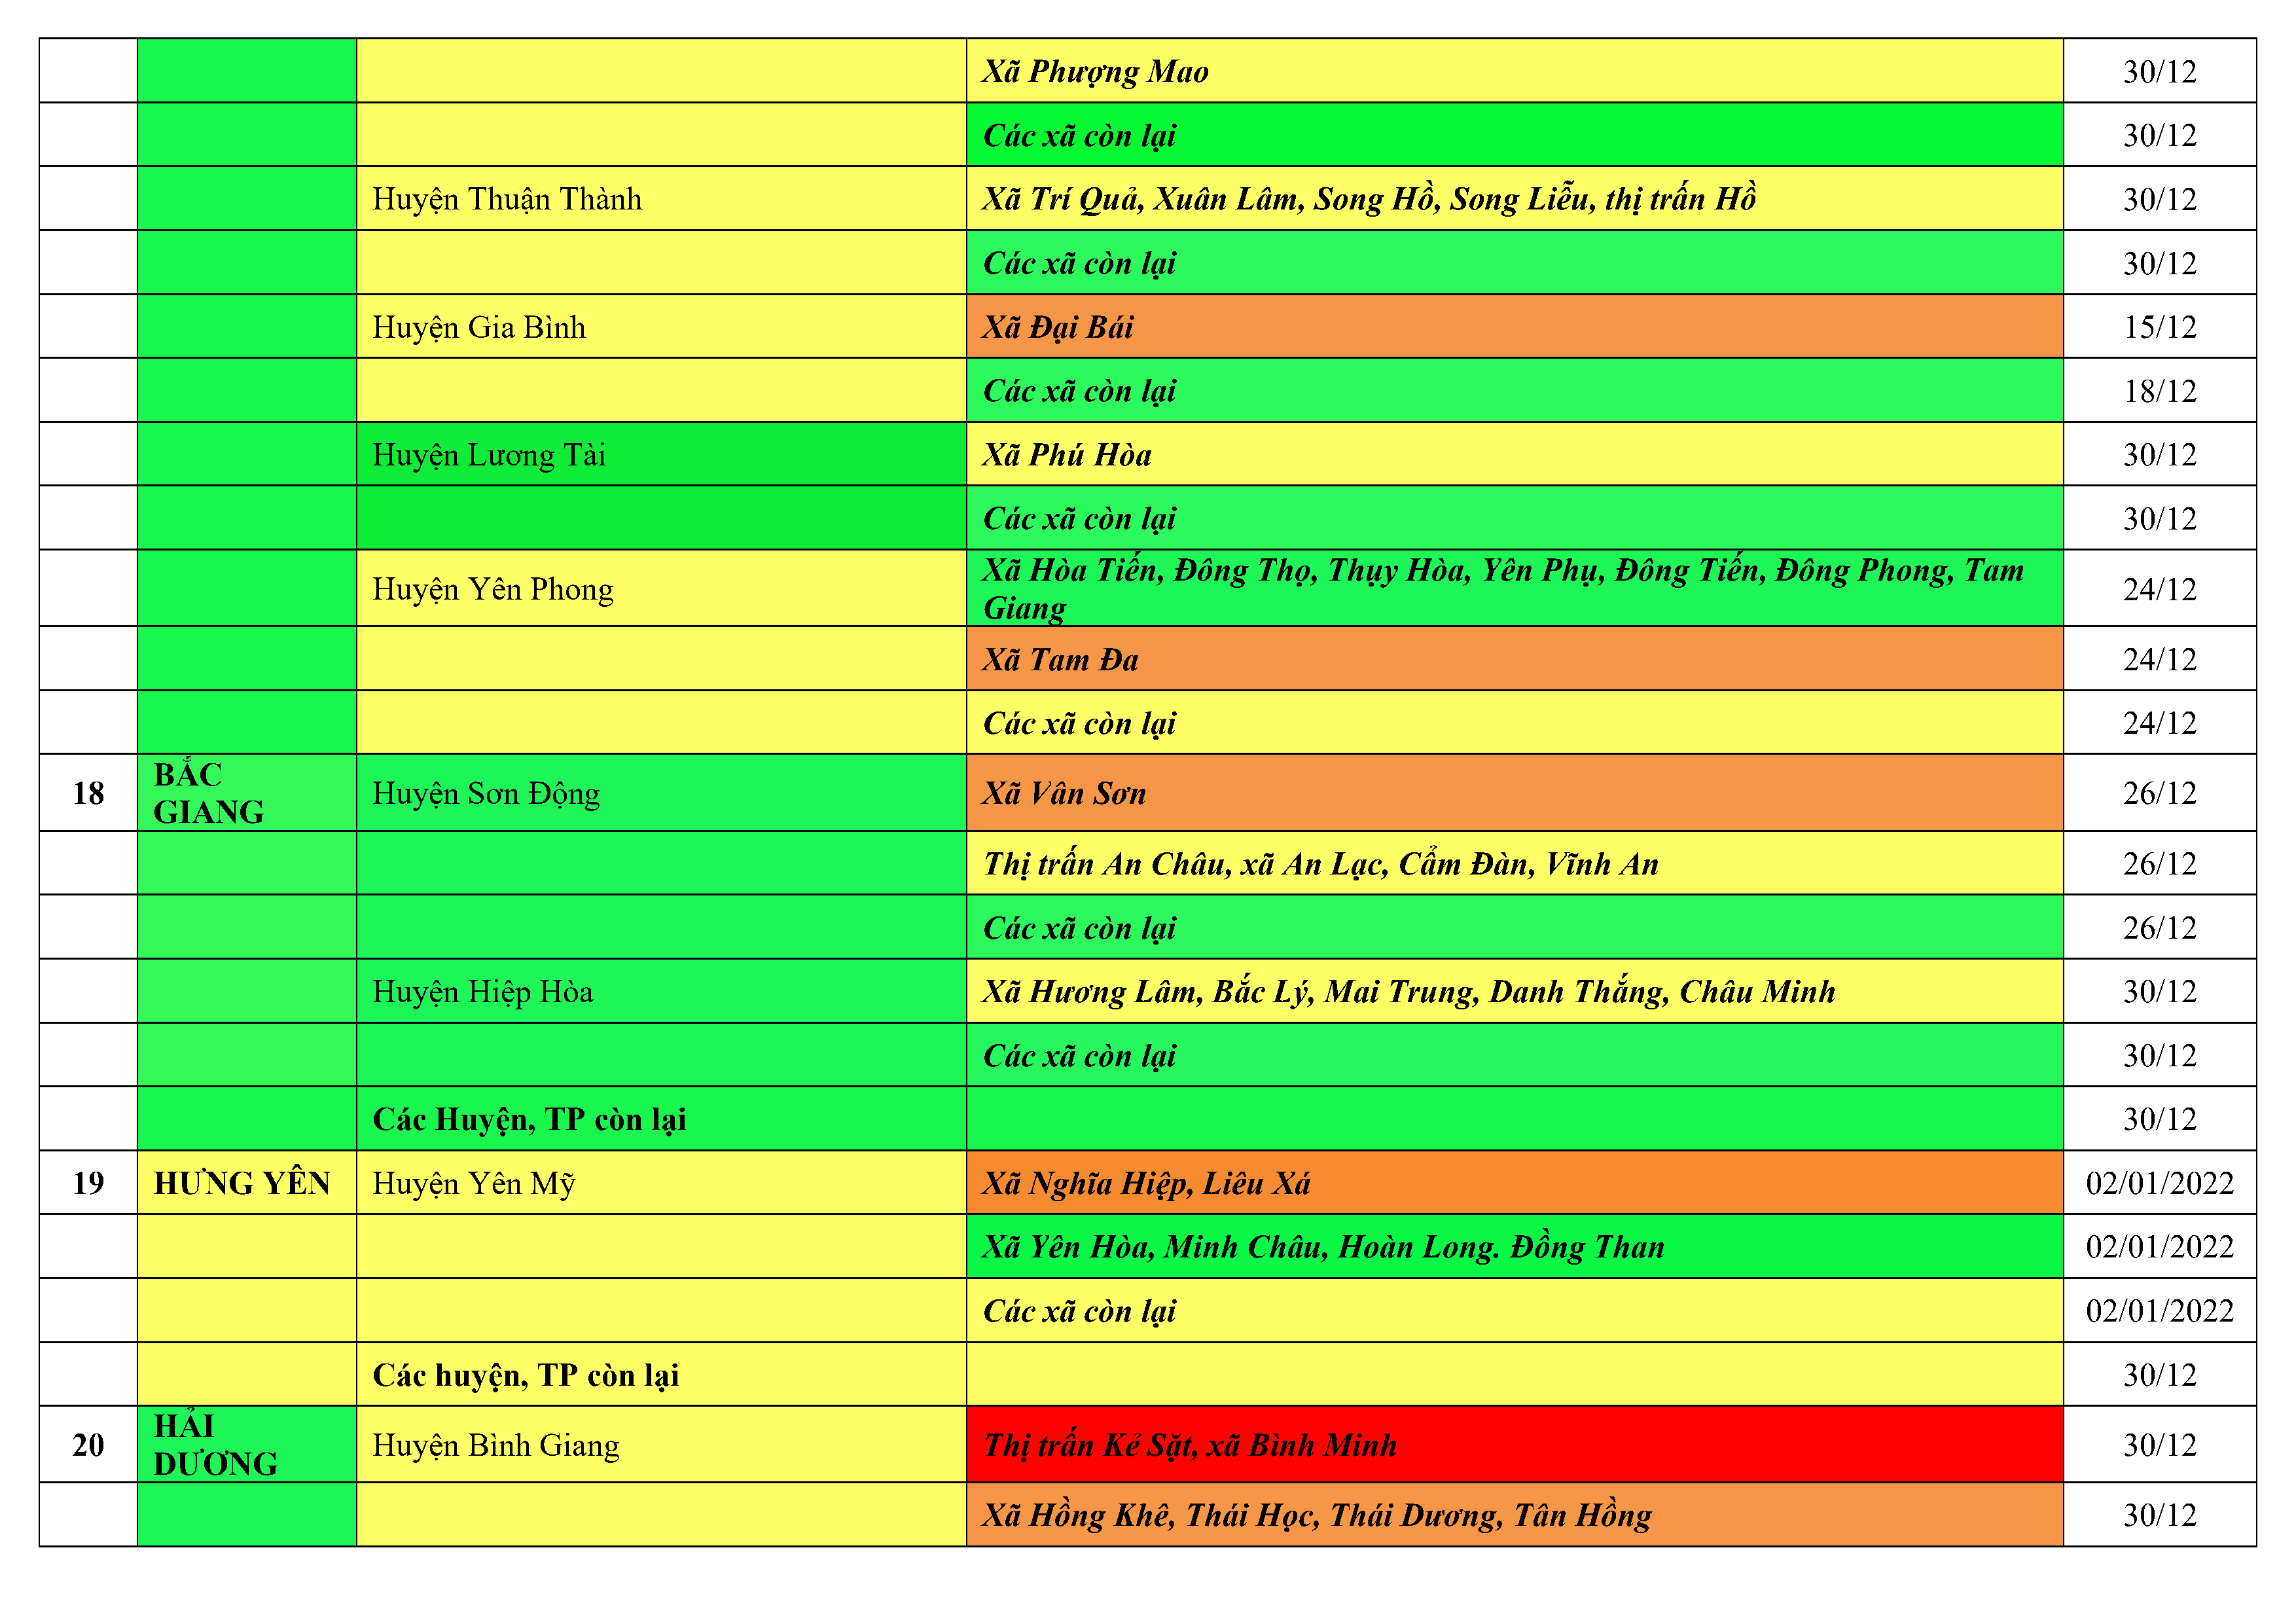The height and width of the screenshot is (1624, 2296).
Task: Click the BẮC GIANG province cell
Action: (x=246, y=793)
